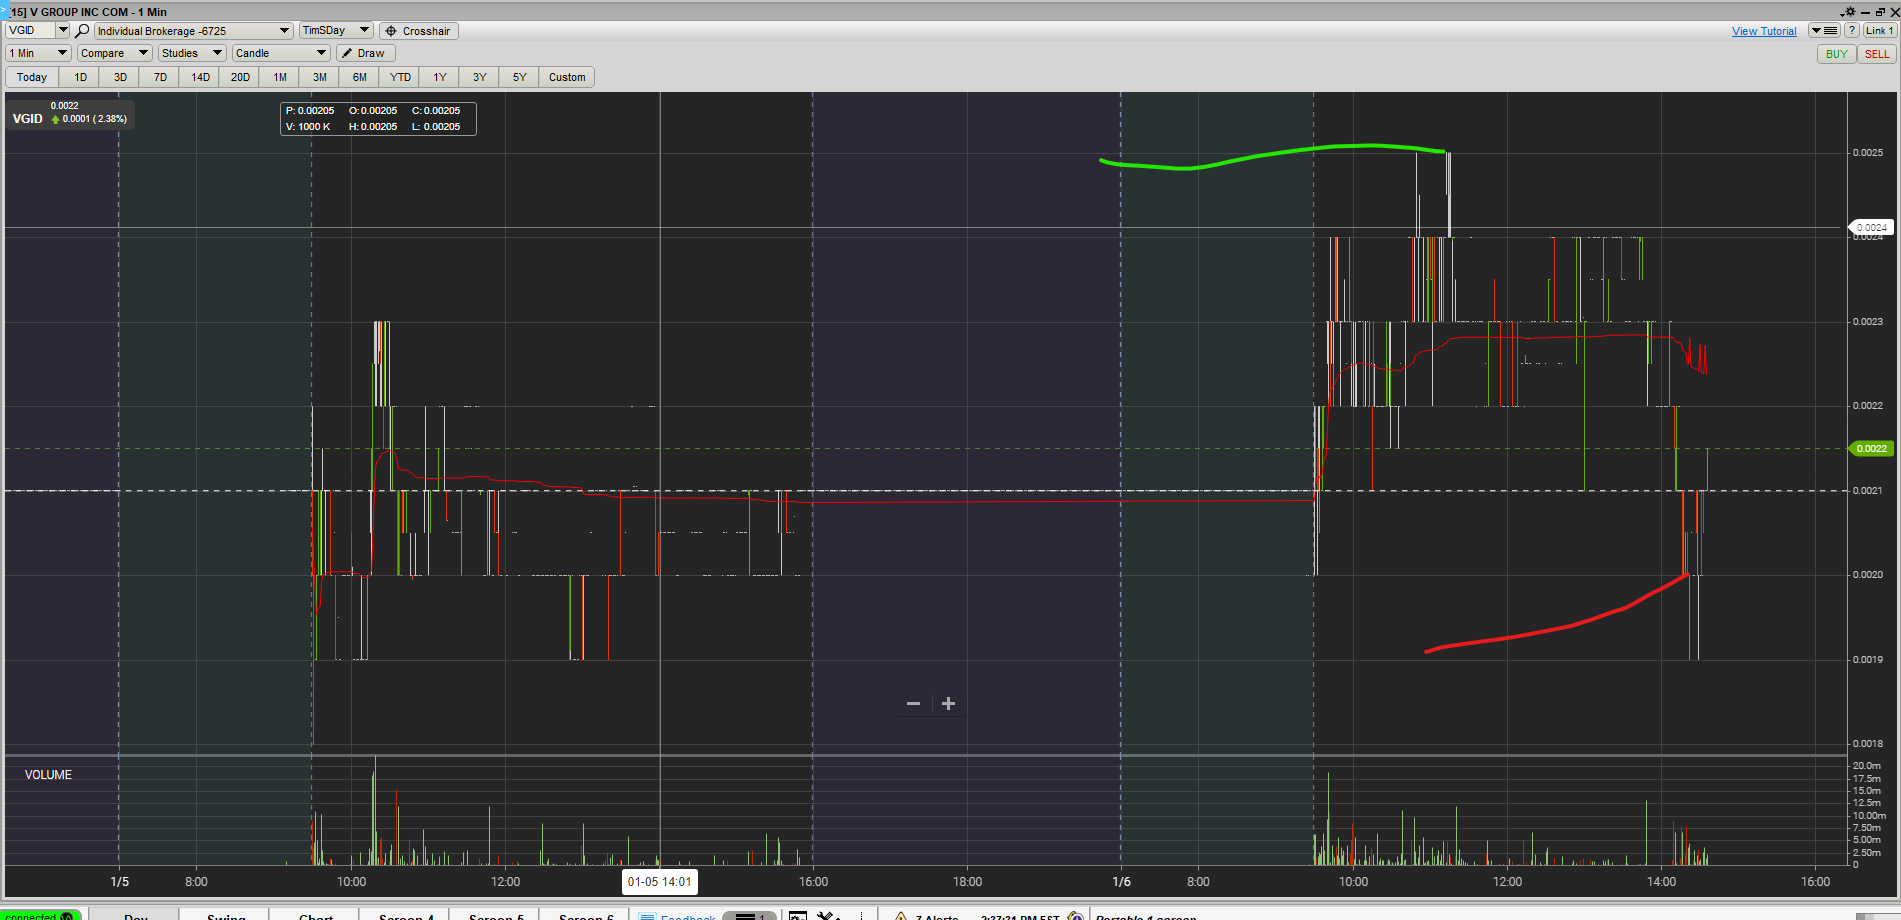Switch range to YTD
This screenshot has height=920, width=1901.
pyautogui.click(x=400, y=77)
